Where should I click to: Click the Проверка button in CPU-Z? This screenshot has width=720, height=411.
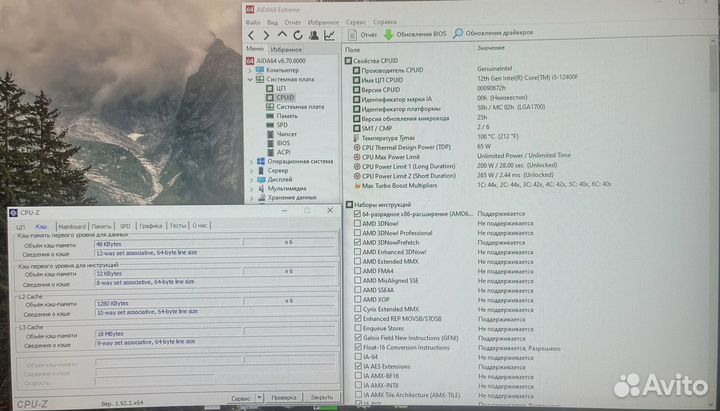coord(284,398)
